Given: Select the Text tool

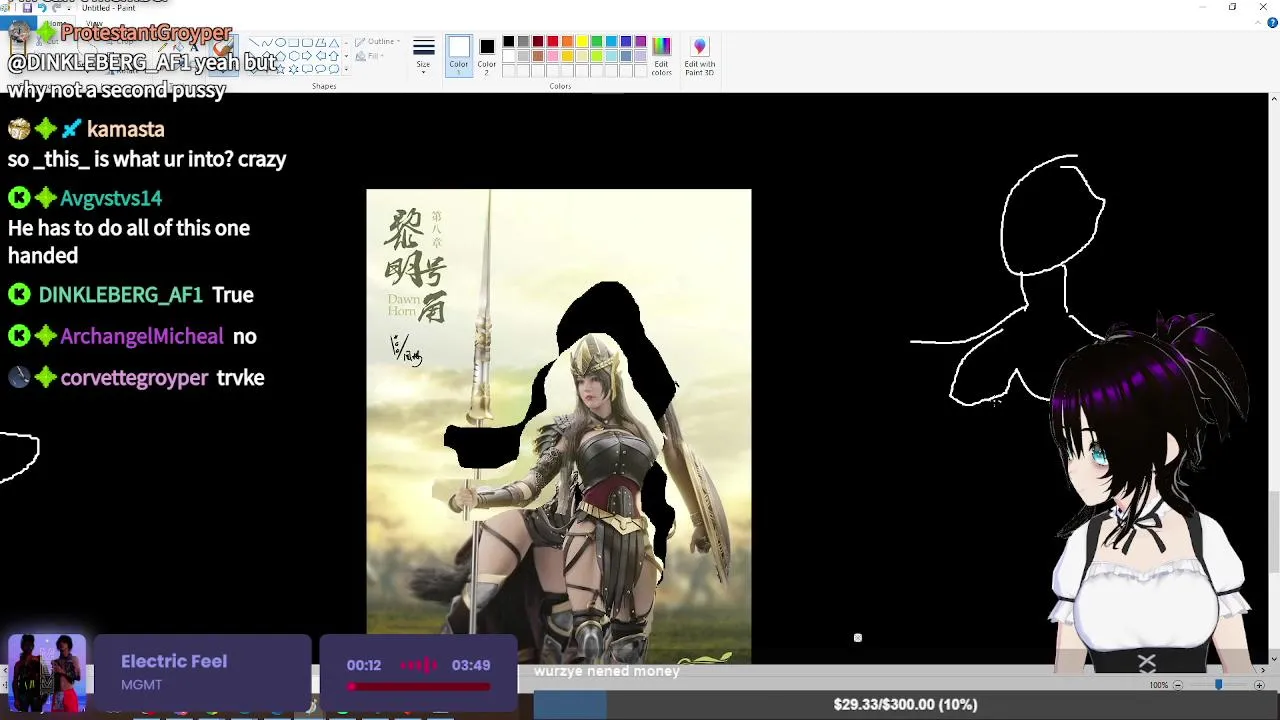Looking at the screenshot, I should click(194, 48).
